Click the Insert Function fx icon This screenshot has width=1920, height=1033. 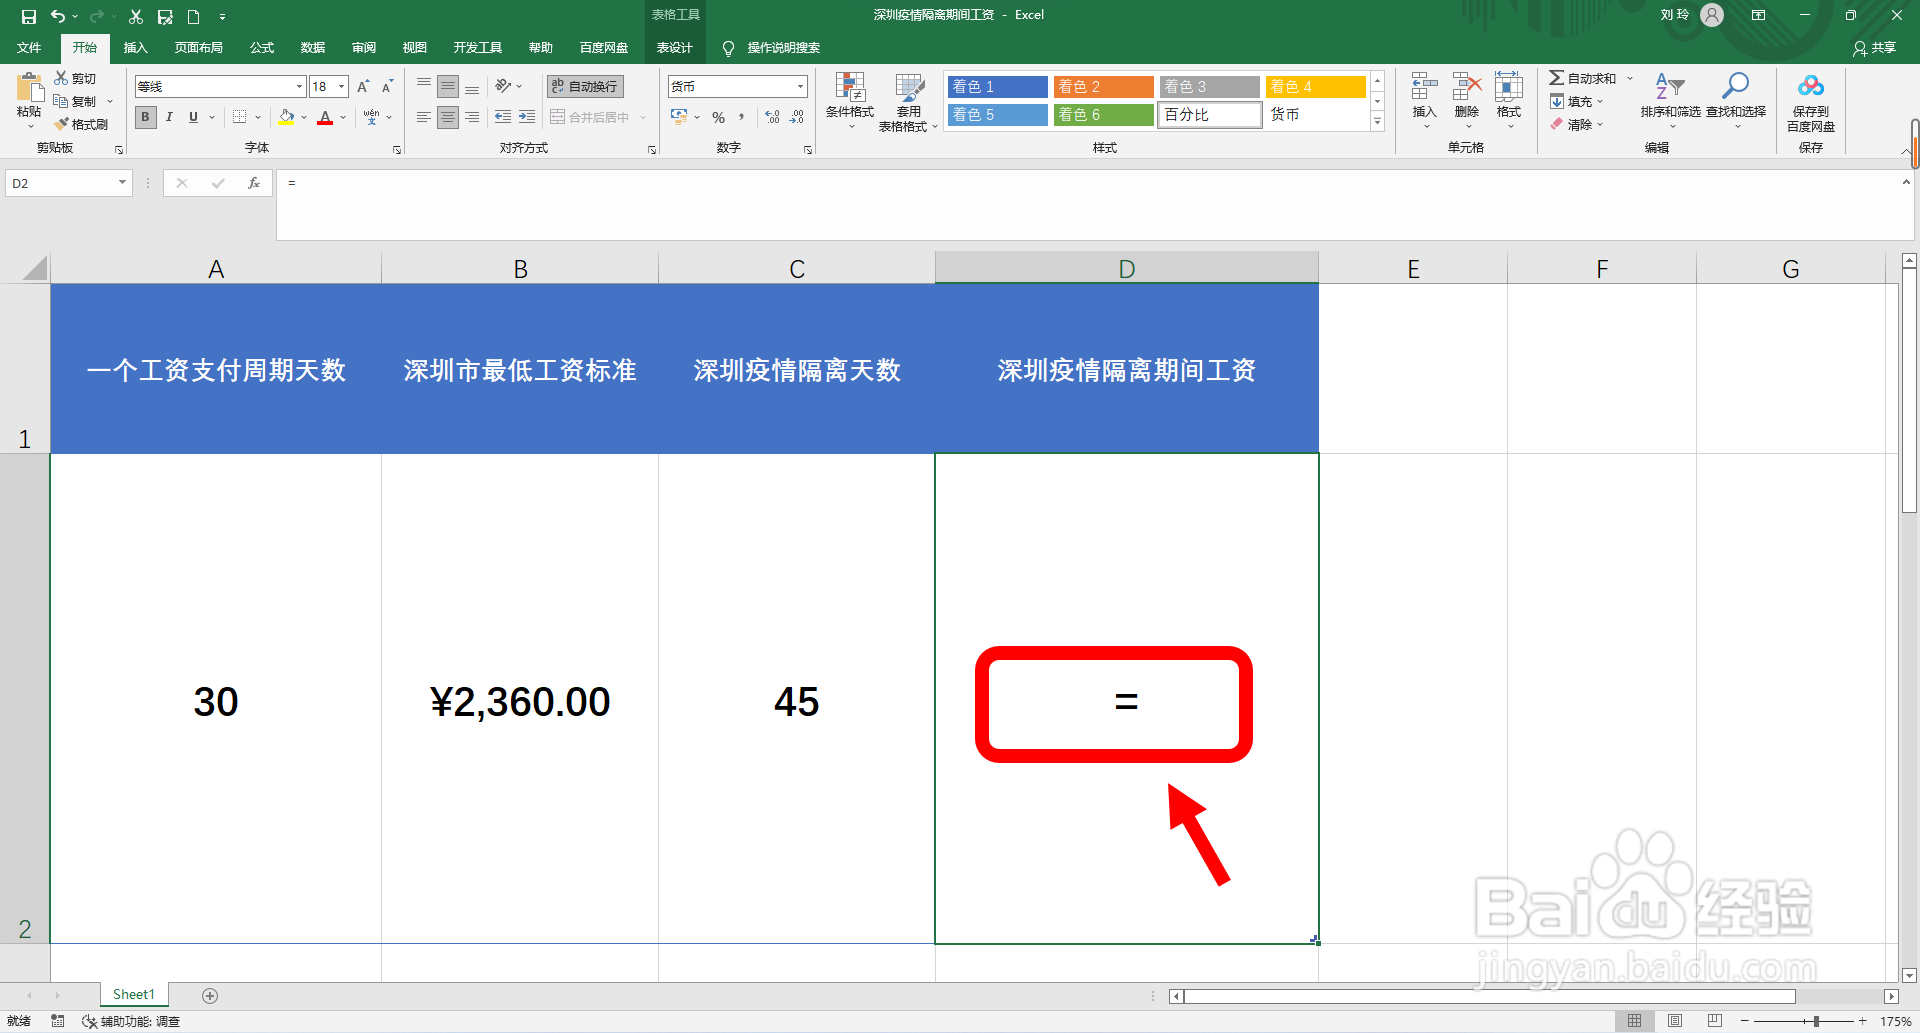click(254, 183)
